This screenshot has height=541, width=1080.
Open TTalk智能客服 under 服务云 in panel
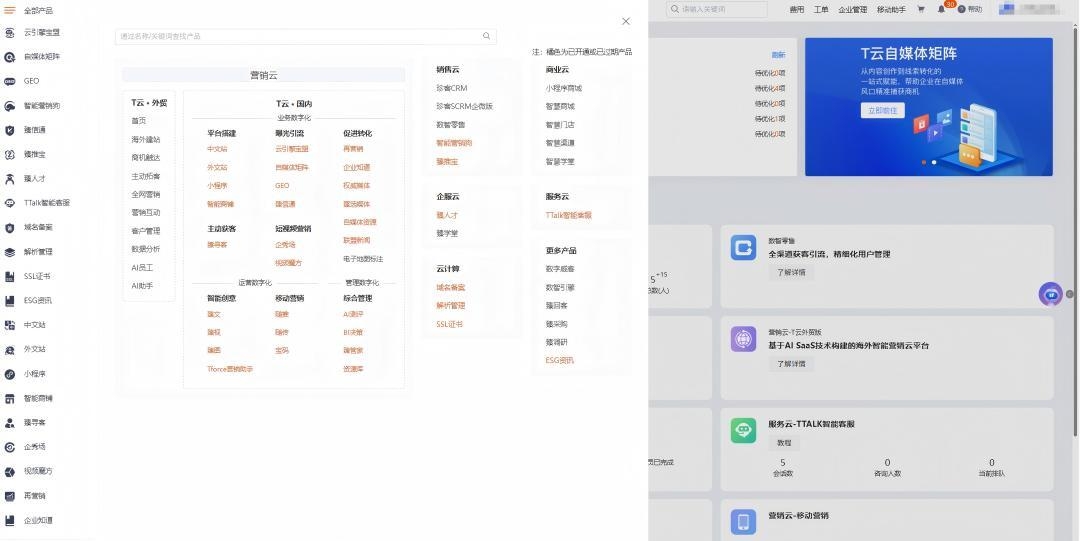pos(569,215)
